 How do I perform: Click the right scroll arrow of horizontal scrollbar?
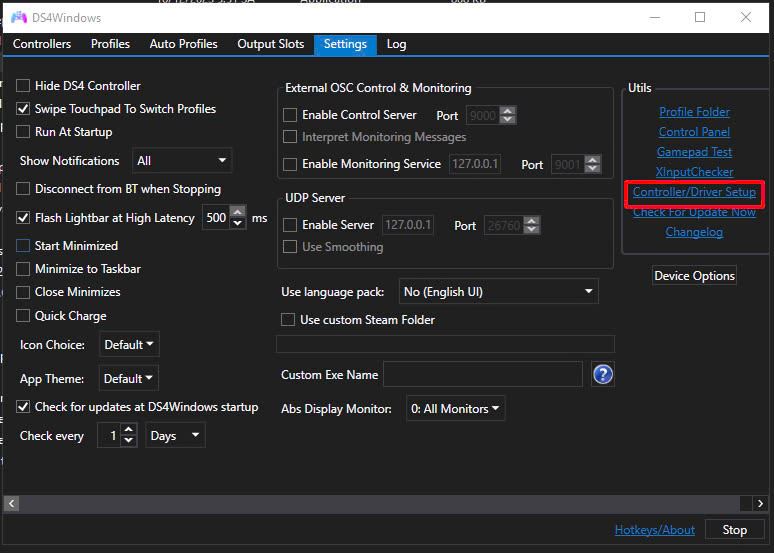[x=760, y=504]
